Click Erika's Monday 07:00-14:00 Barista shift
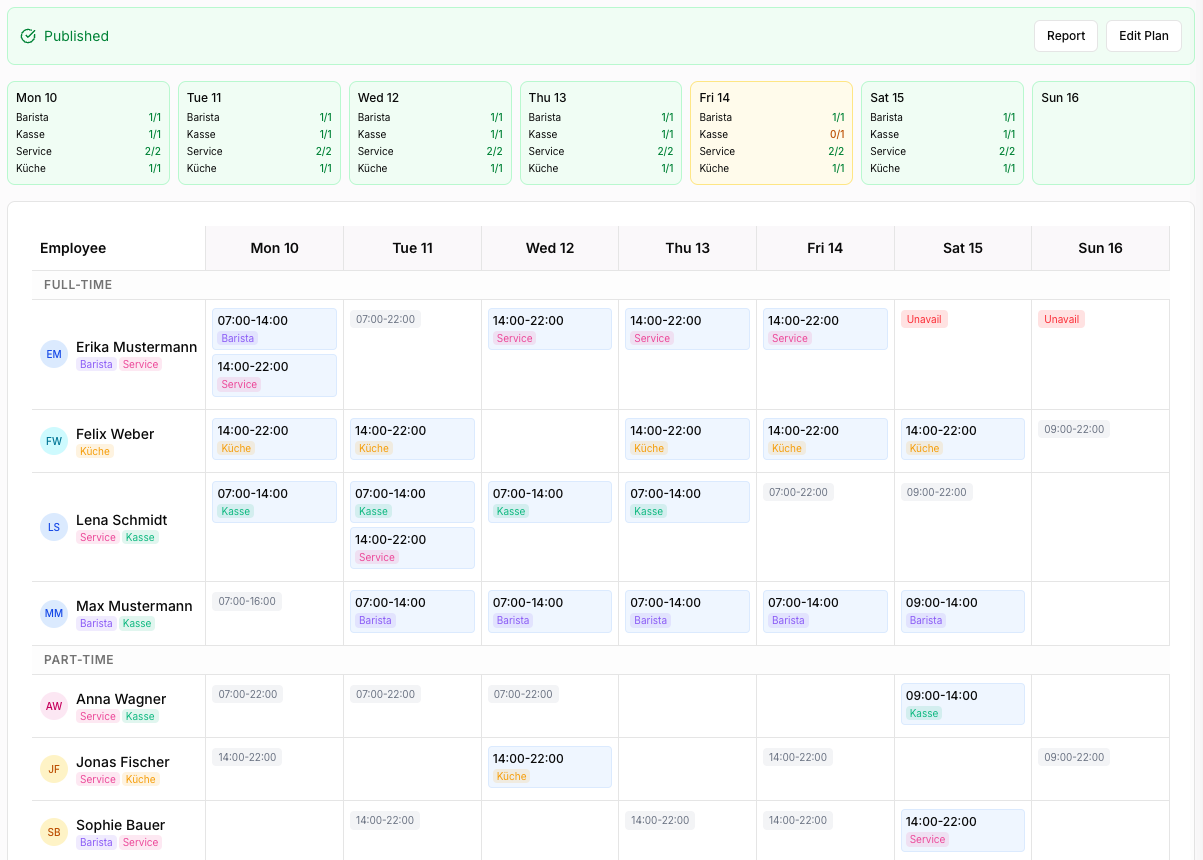This screenshot has width=1203, height=860. point(274,329)
